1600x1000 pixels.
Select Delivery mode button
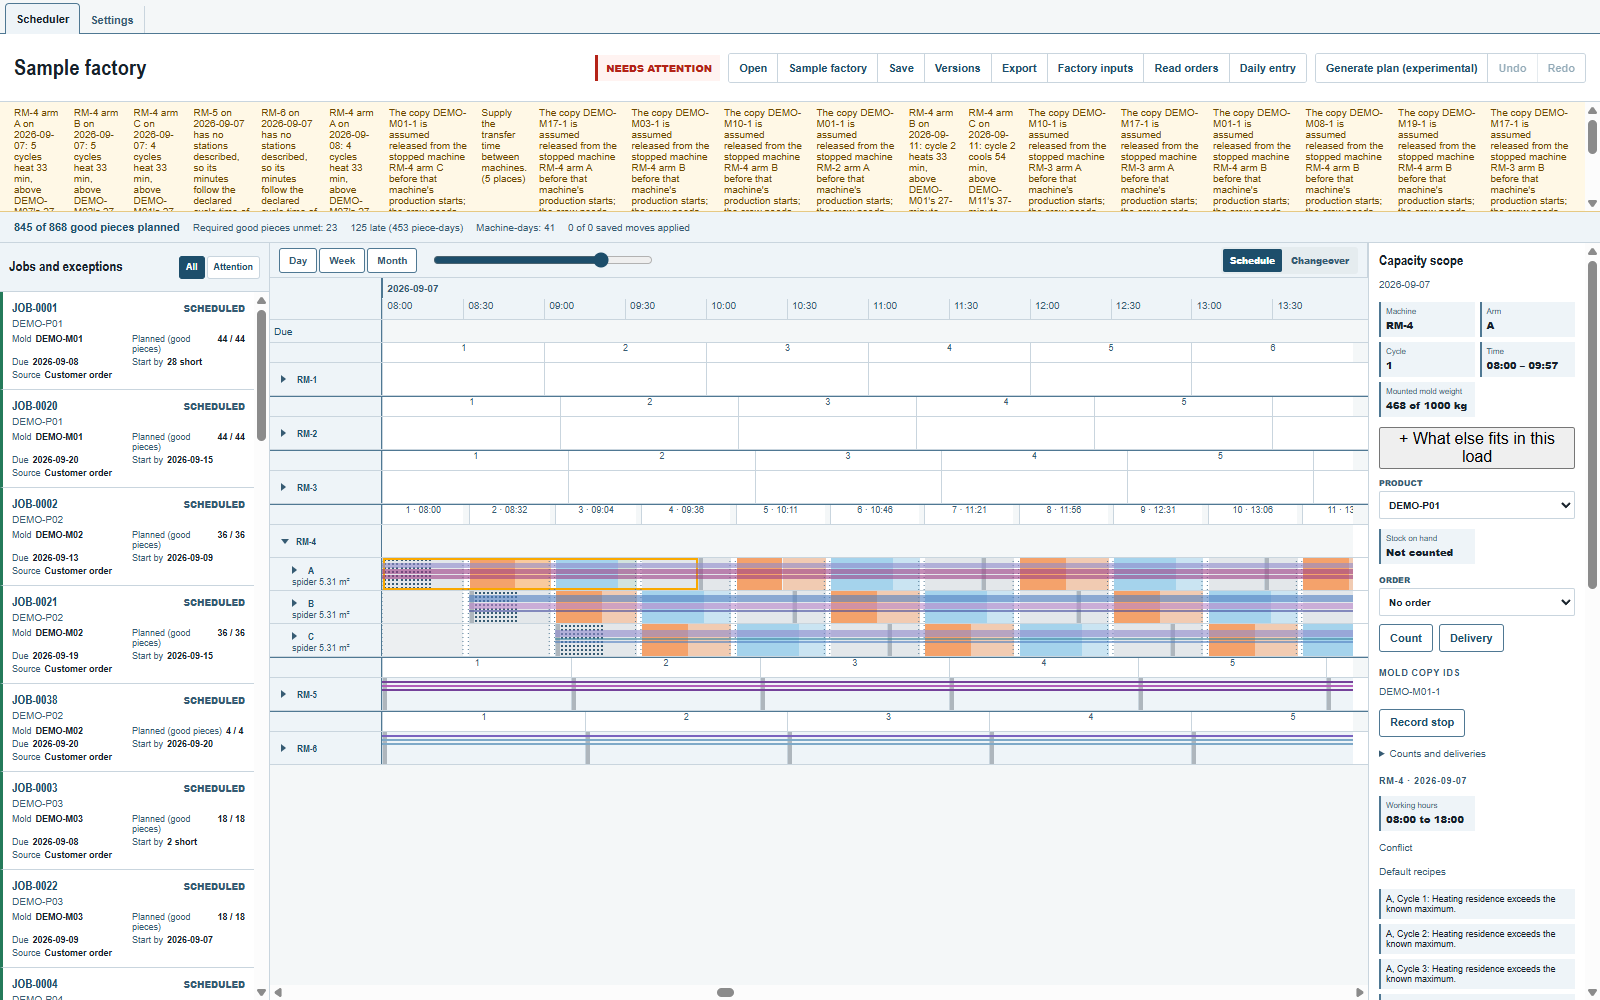tap(1471, 638)
